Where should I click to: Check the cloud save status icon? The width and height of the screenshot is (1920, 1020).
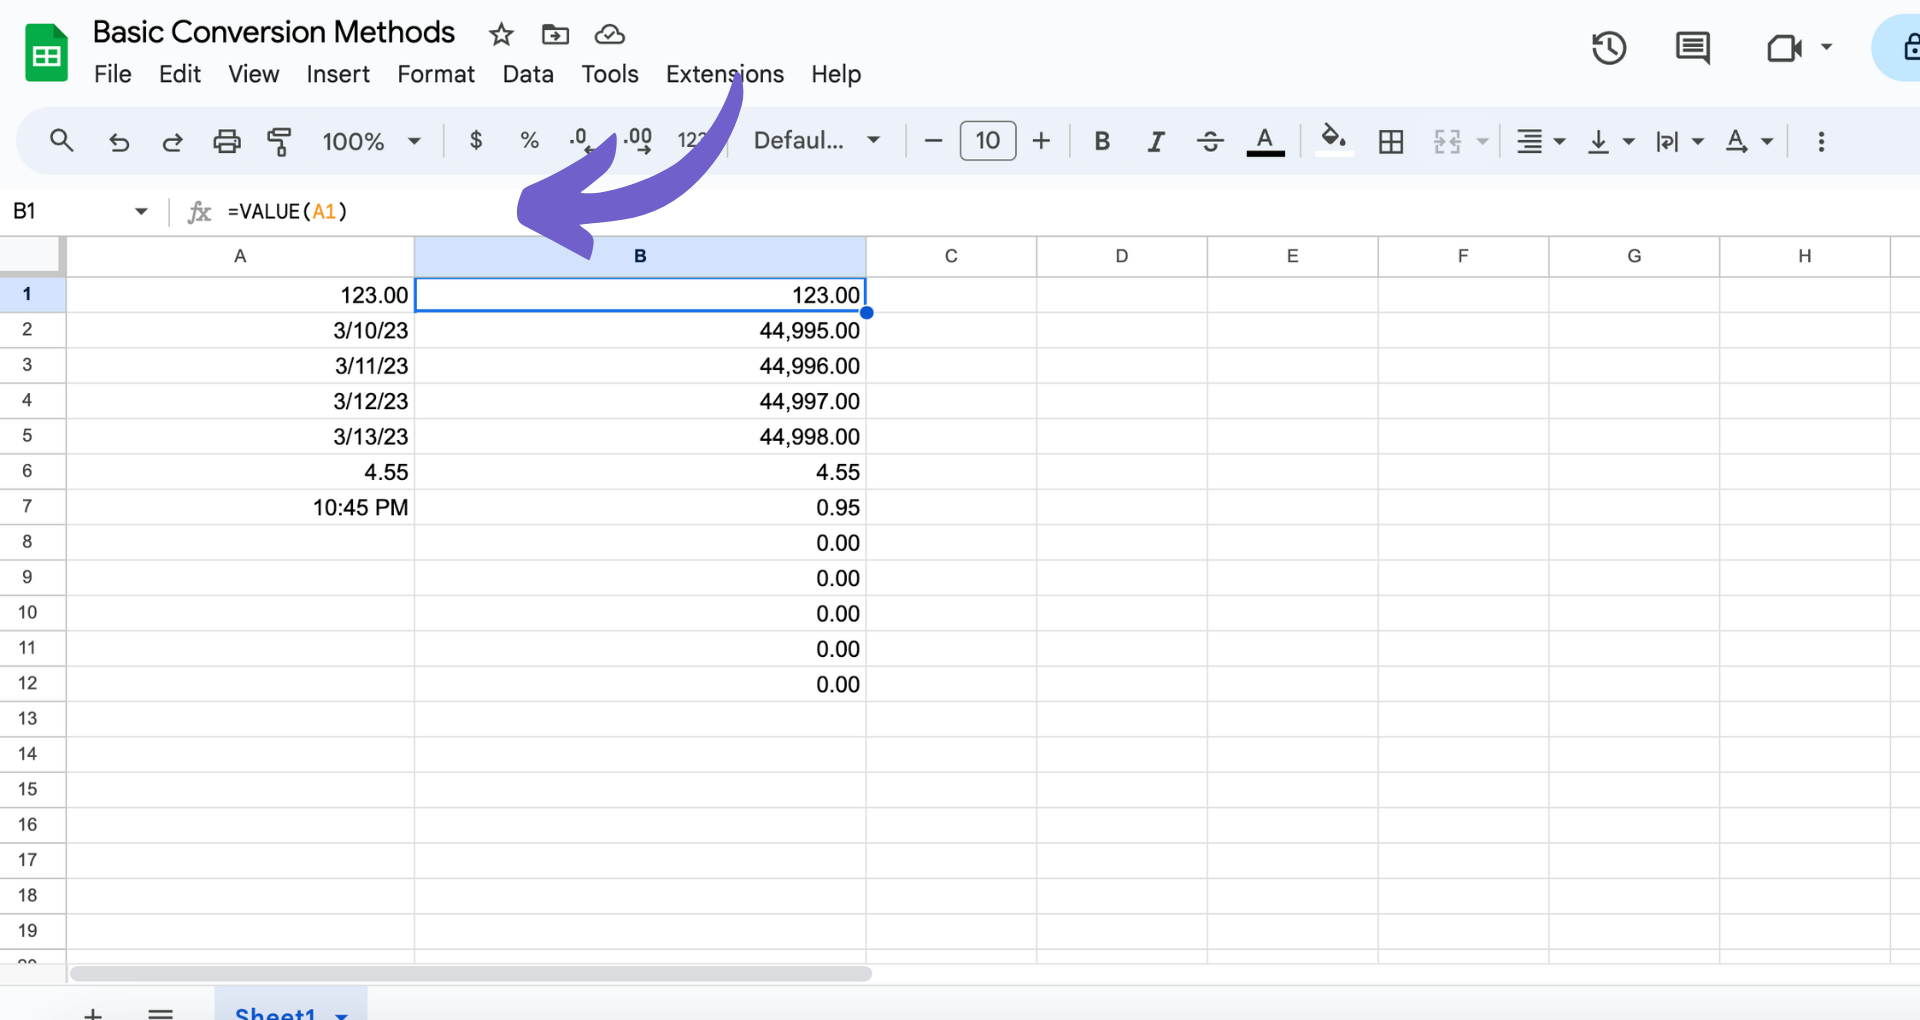[609, 35]
